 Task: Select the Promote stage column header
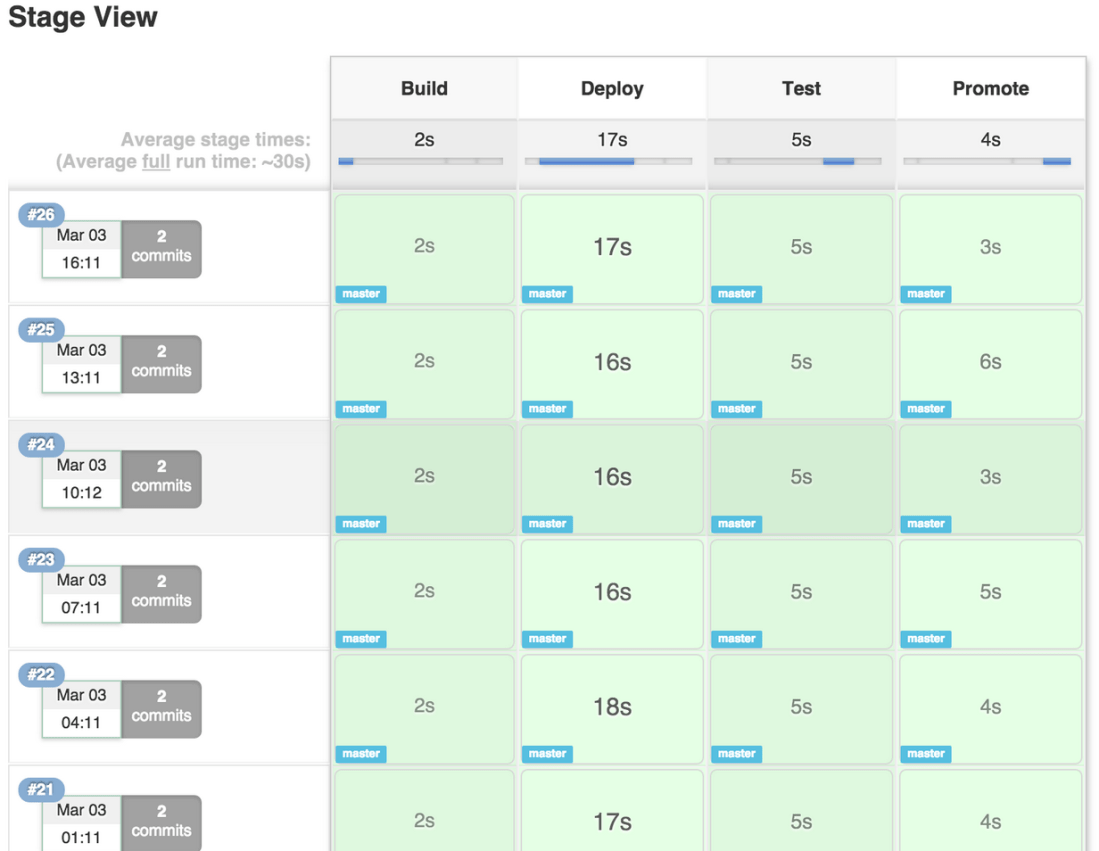click(990, 88)
